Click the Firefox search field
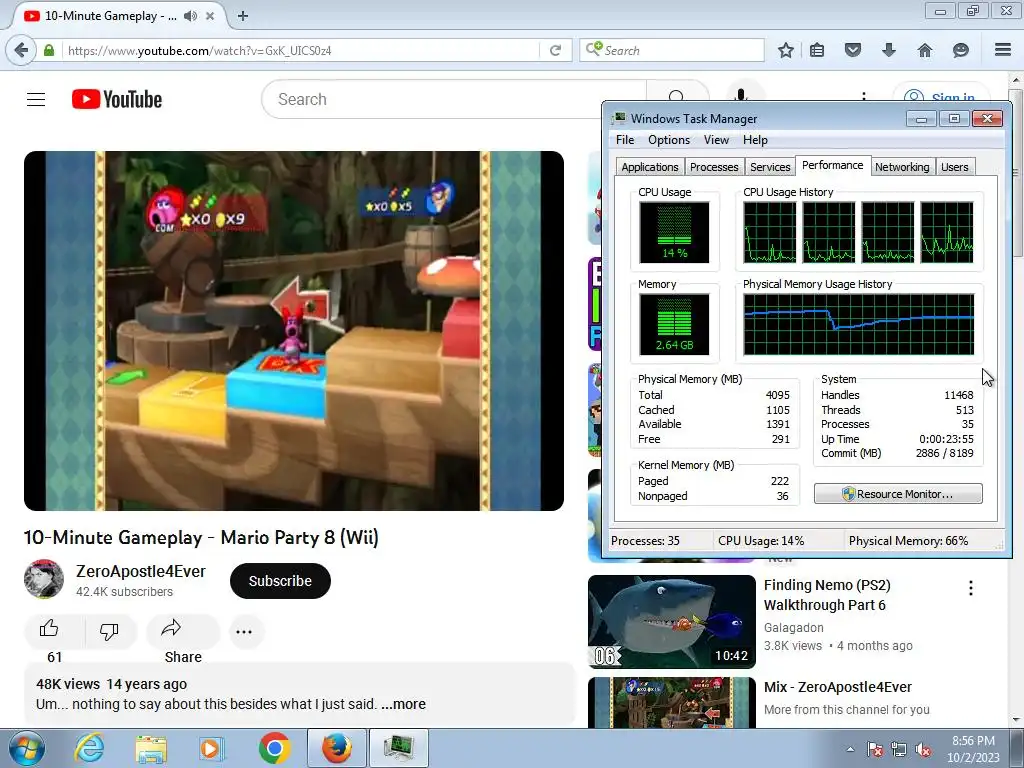 coord(672,50)
